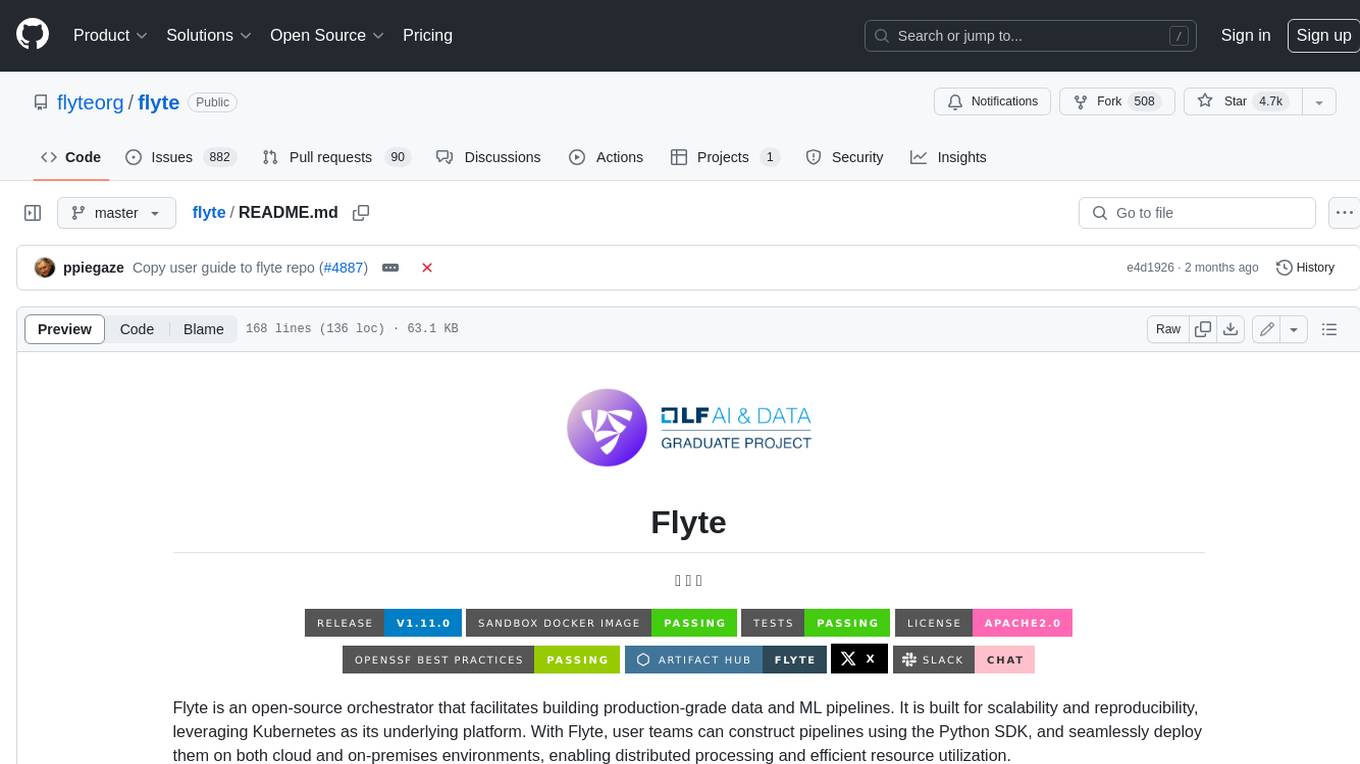Click the Release v1.11.0 badge
This screenshot has width=1360, height=764.
point(384,623)
